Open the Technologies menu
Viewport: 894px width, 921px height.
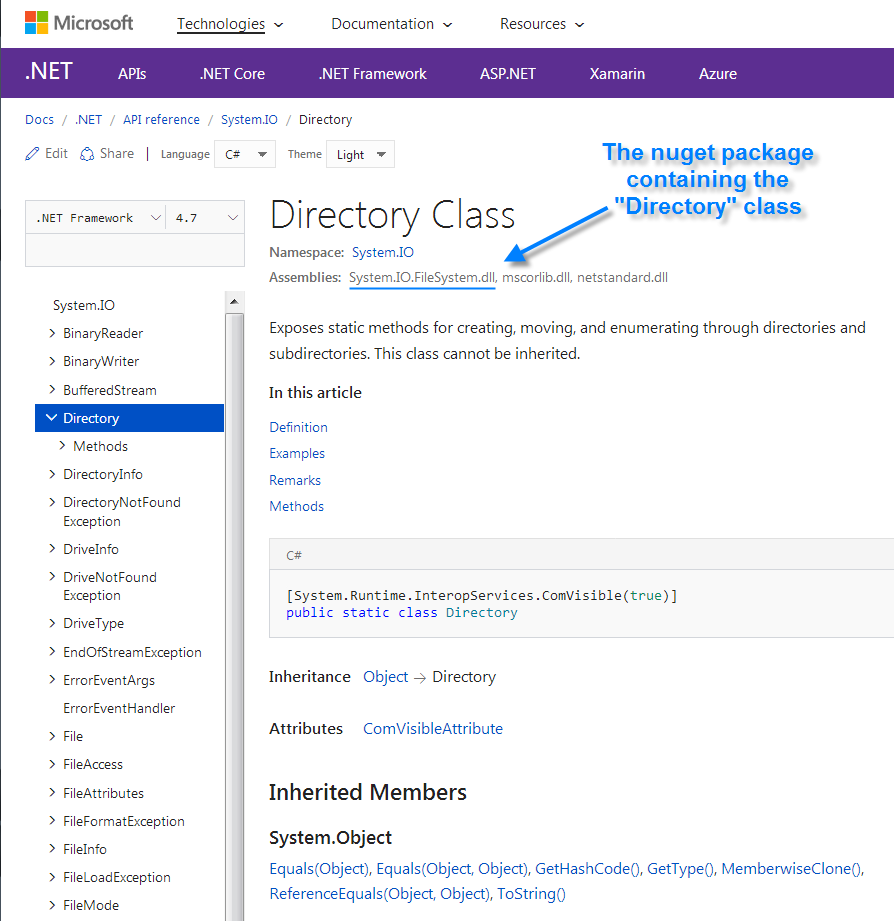coord(230,24)
